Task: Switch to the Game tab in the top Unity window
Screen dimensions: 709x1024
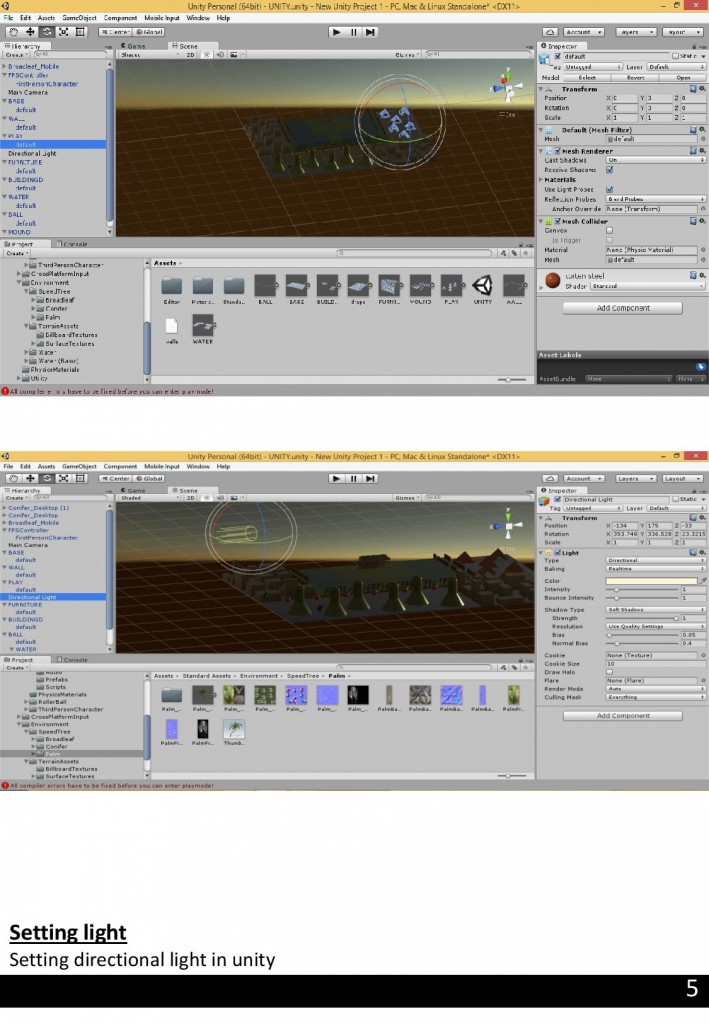Action: [x=135, y=46]
